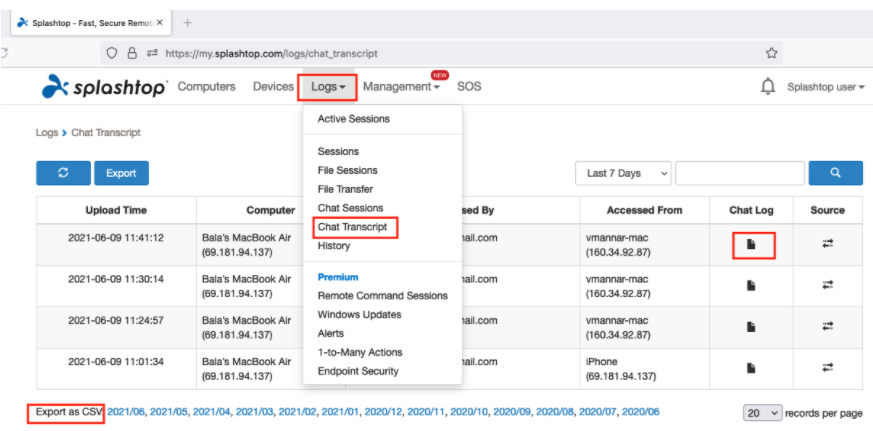The height and width of the screenshot is (431, 873).
Task: Click Chat Log column header
Action: (x=751, y=210)
